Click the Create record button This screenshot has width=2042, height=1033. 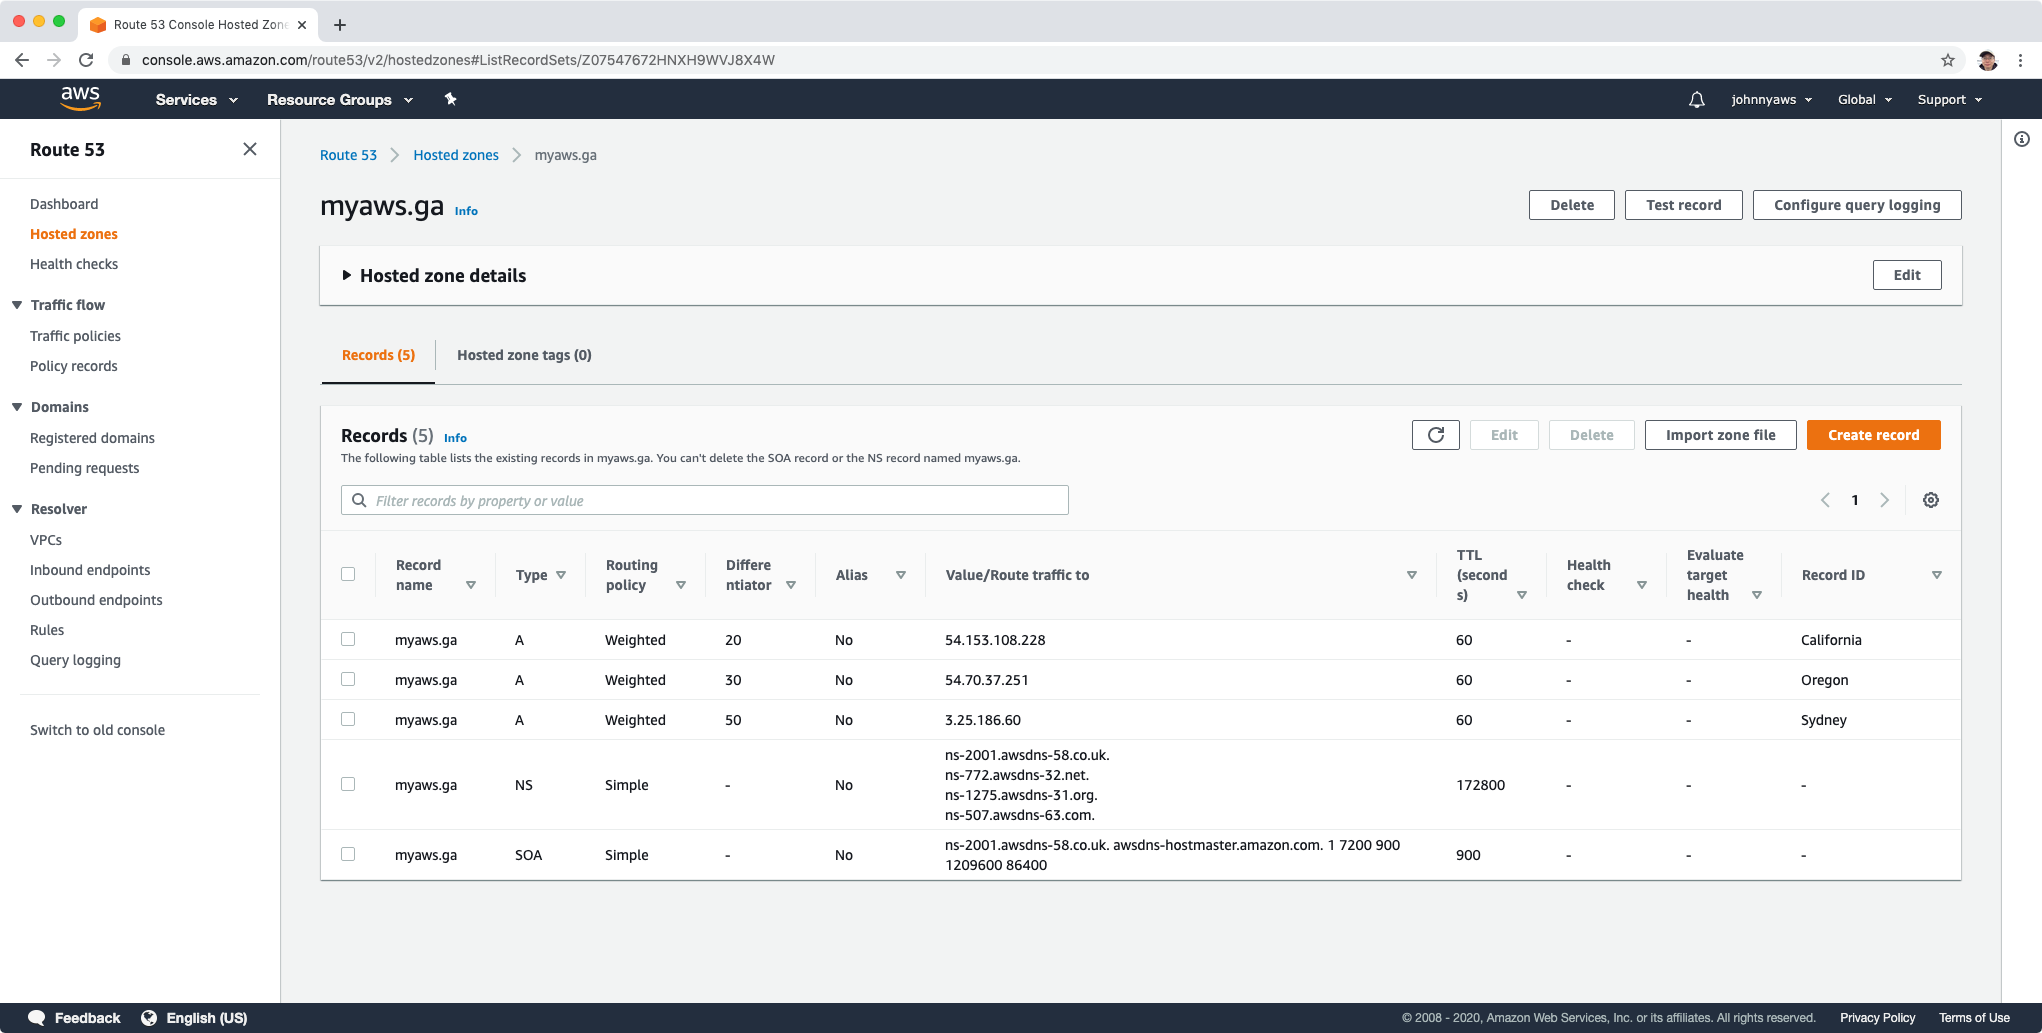click(x=1873, y=435)
